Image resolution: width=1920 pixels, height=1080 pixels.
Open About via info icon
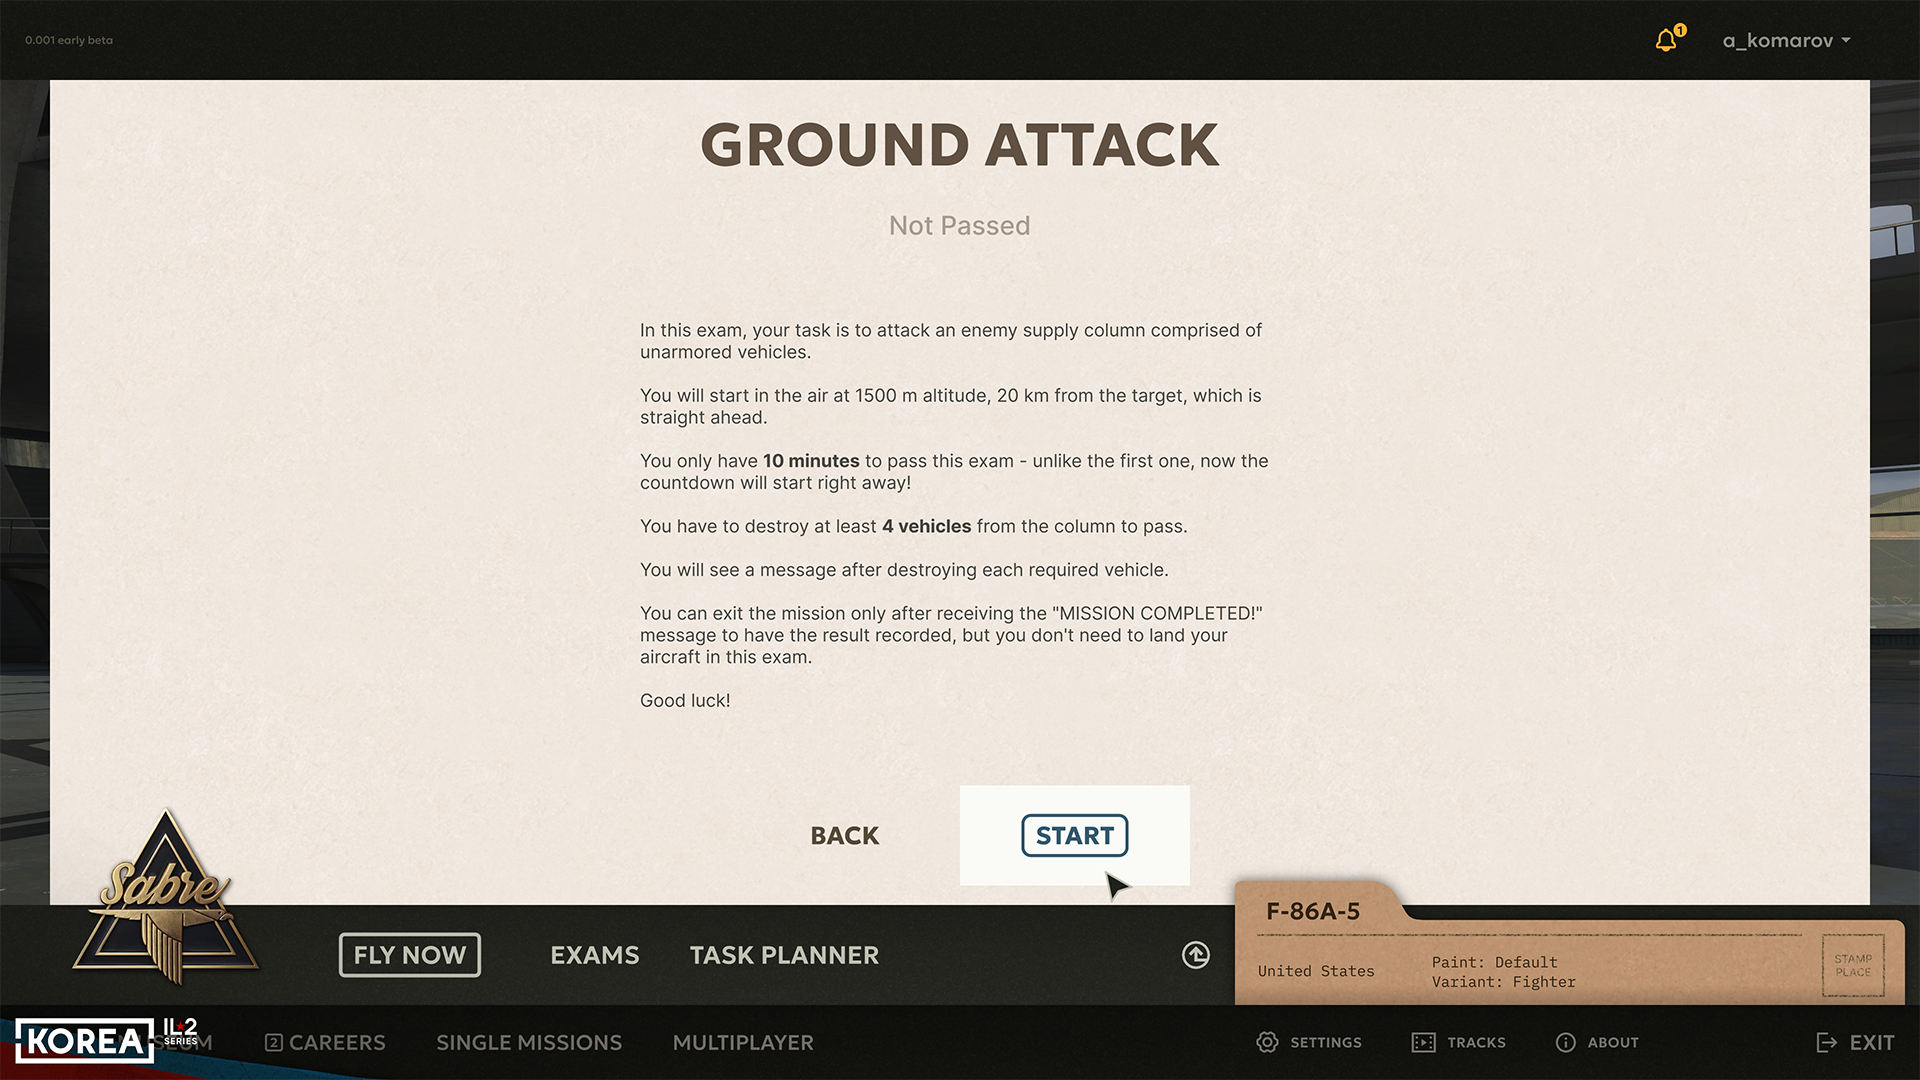point(1565,1042)
